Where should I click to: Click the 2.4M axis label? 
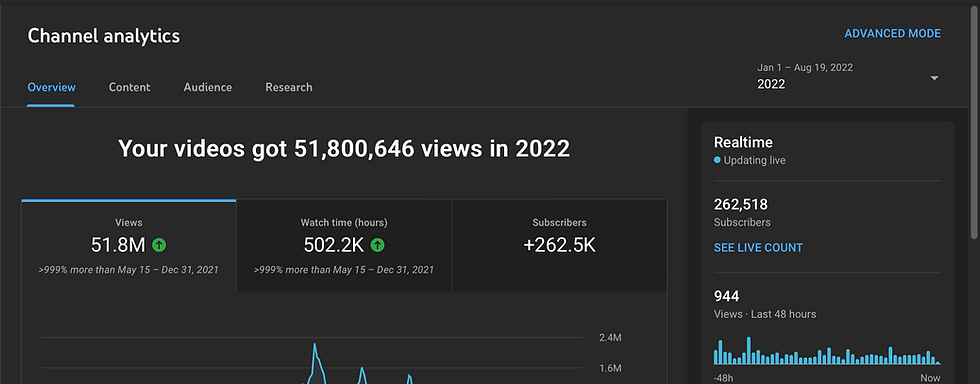tap(610, 338)
